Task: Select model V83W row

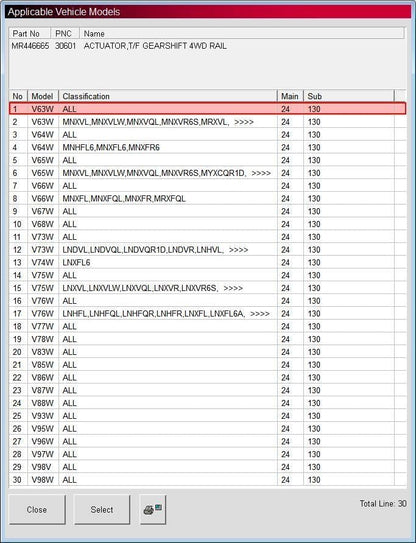Action: pyautogui.click(x=207, y=352)
